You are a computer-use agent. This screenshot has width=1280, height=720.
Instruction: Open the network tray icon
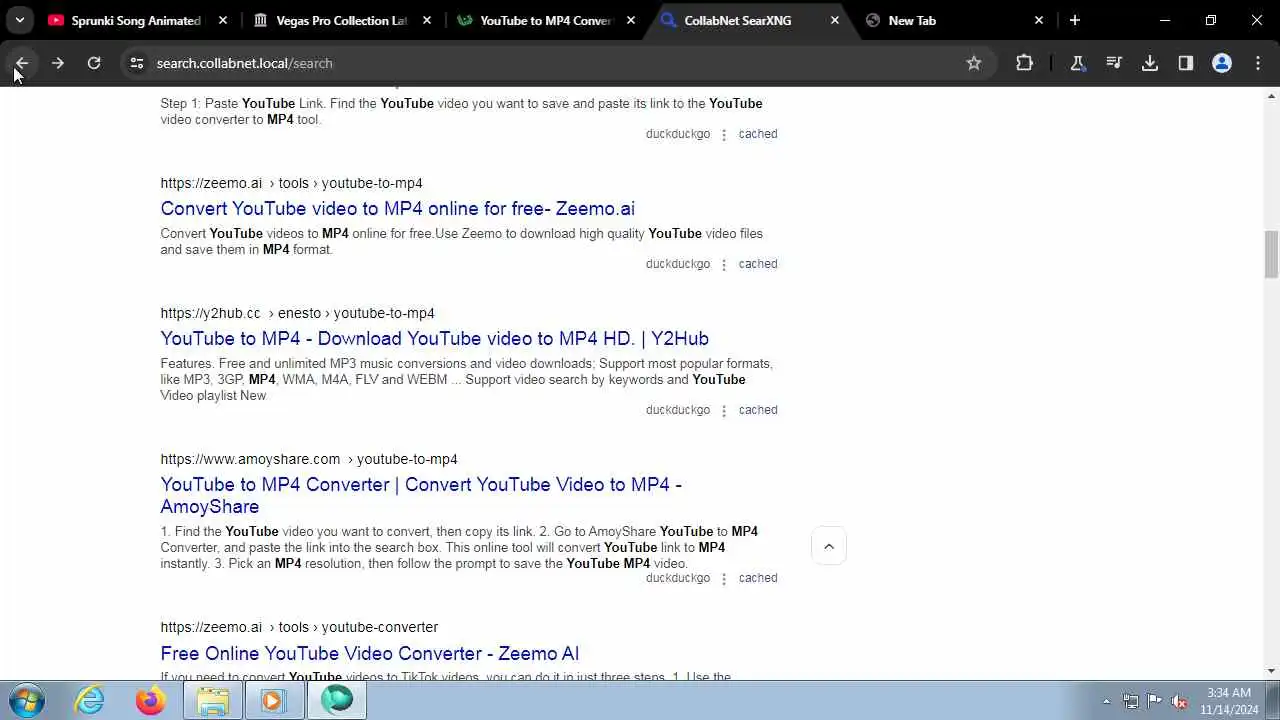tap(1130, 701)
